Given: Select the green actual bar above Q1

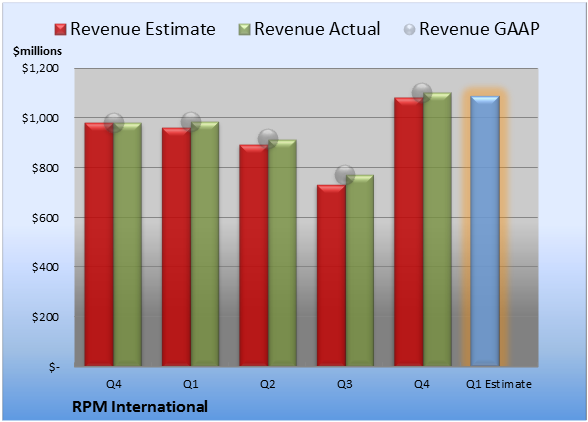Looking at the screenshot, I should coord(205,244).
